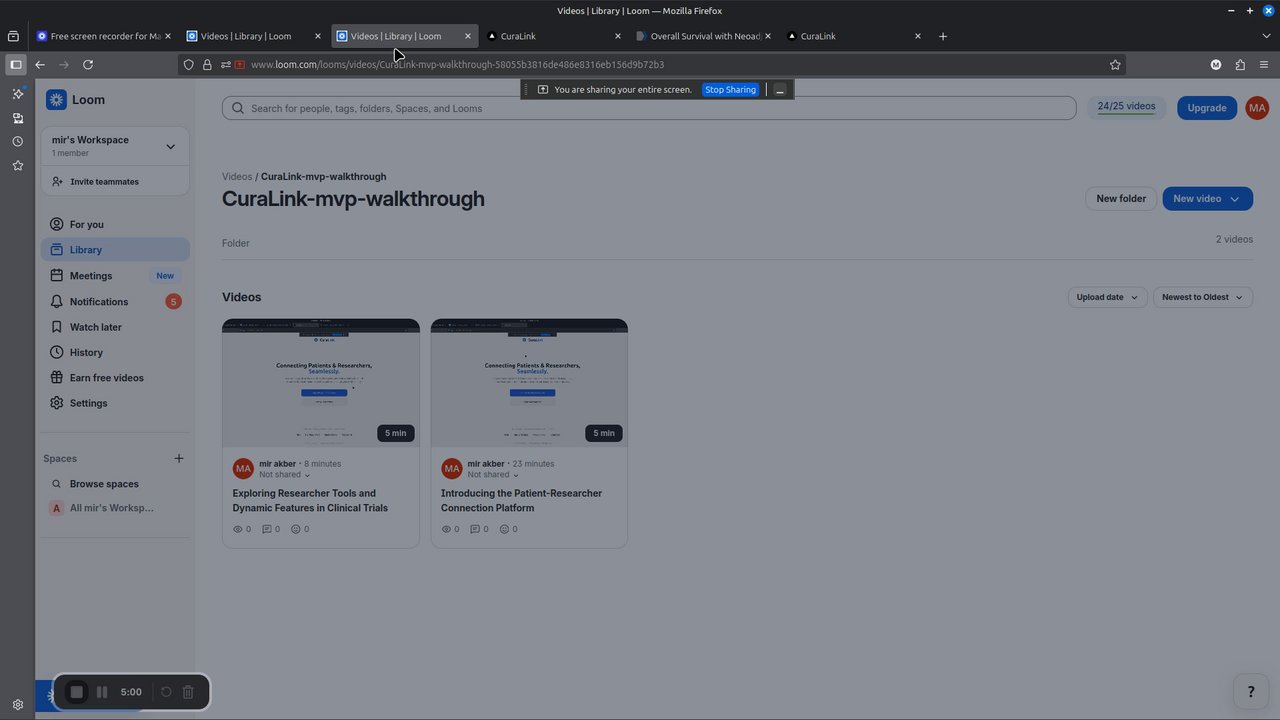Viewport: 1280px width, 720px height.
Task: Click the Introducing the Patient-Researcher Connection Platform title
Action: click(522, 500)
